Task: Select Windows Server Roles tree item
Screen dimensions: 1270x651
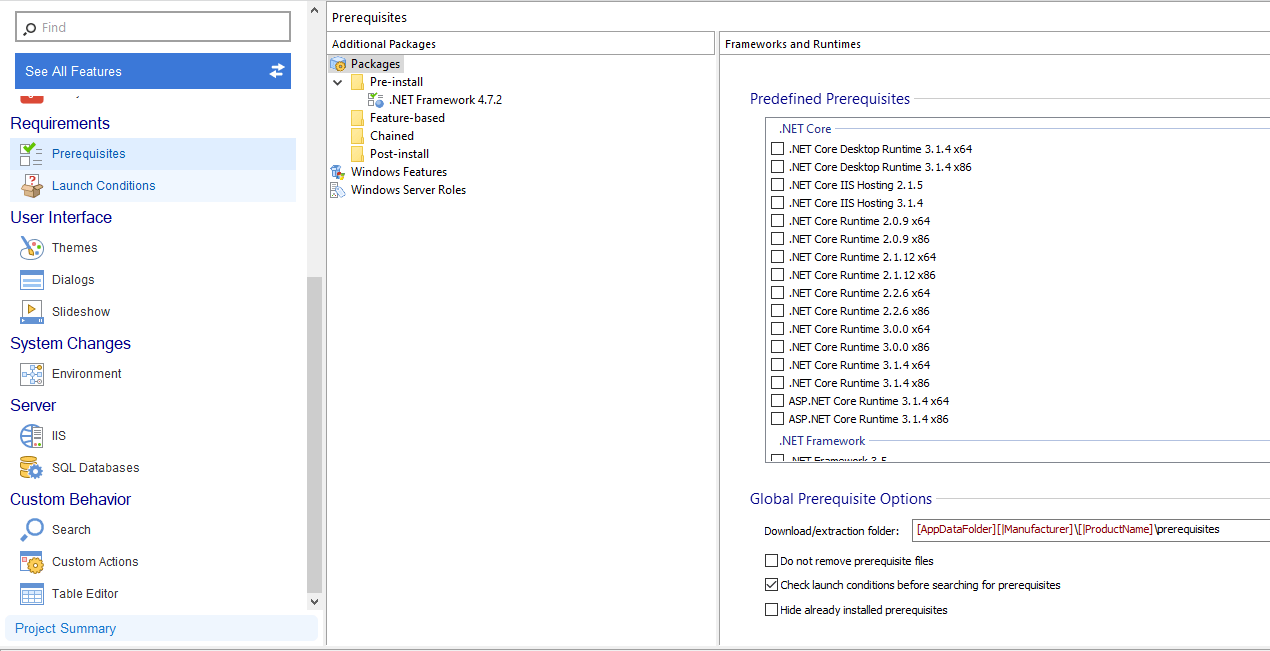Action: coord(408,190)
